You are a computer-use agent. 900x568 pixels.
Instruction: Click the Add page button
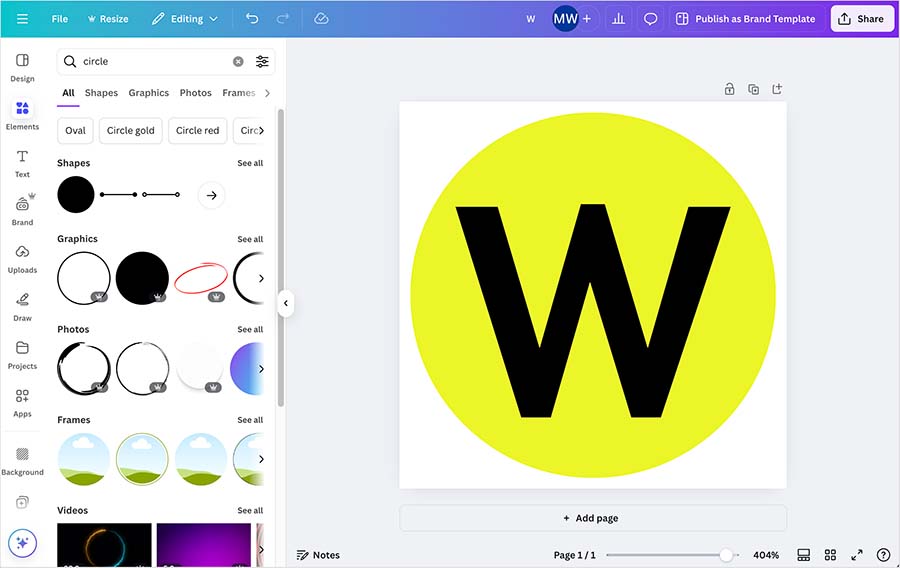(x=593, y=518)
